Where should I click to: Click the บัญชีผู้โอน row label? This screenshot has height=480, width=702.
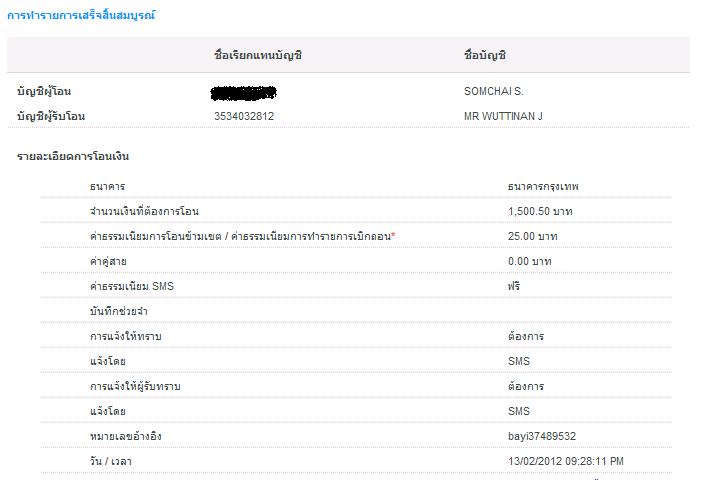51,91
